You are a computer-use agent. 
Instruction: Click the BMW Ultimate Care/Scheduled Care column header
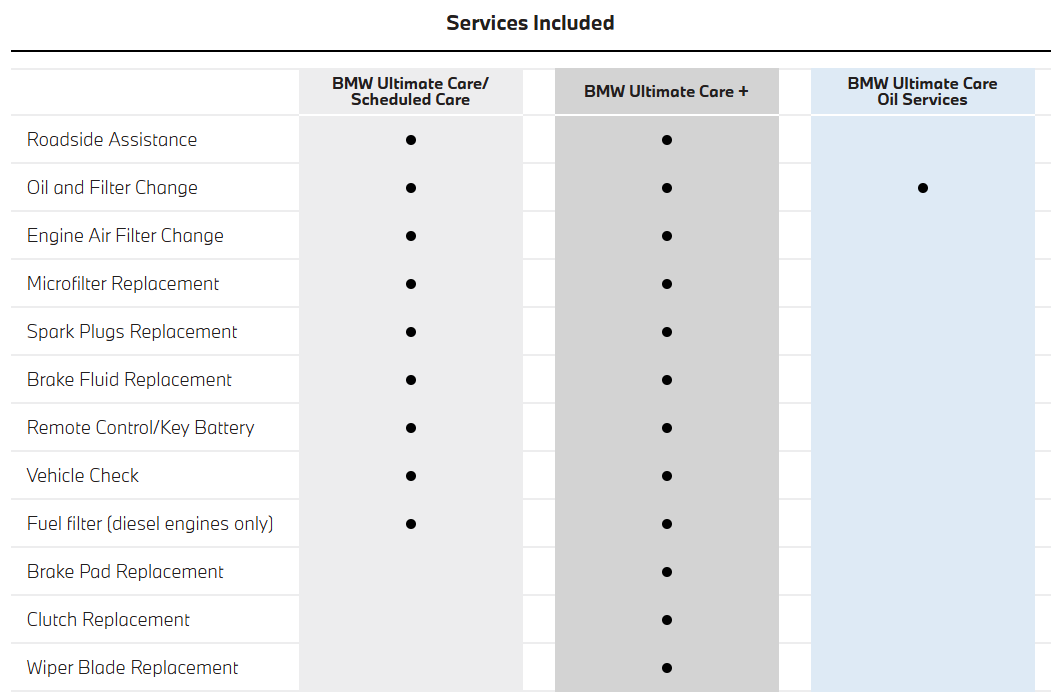(410, 92)
